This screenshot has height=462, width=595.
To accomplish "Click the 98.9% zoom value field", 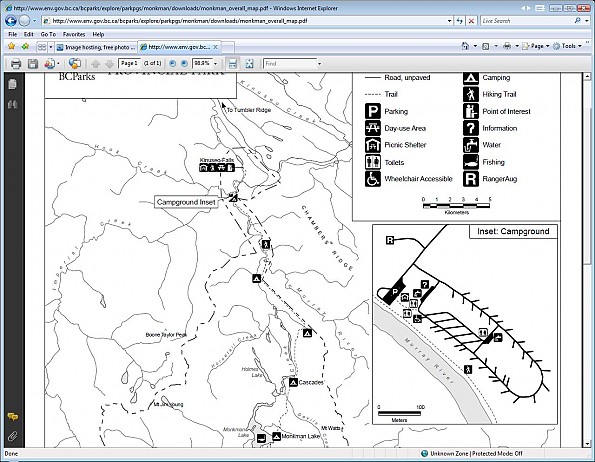I will point(202,63).
